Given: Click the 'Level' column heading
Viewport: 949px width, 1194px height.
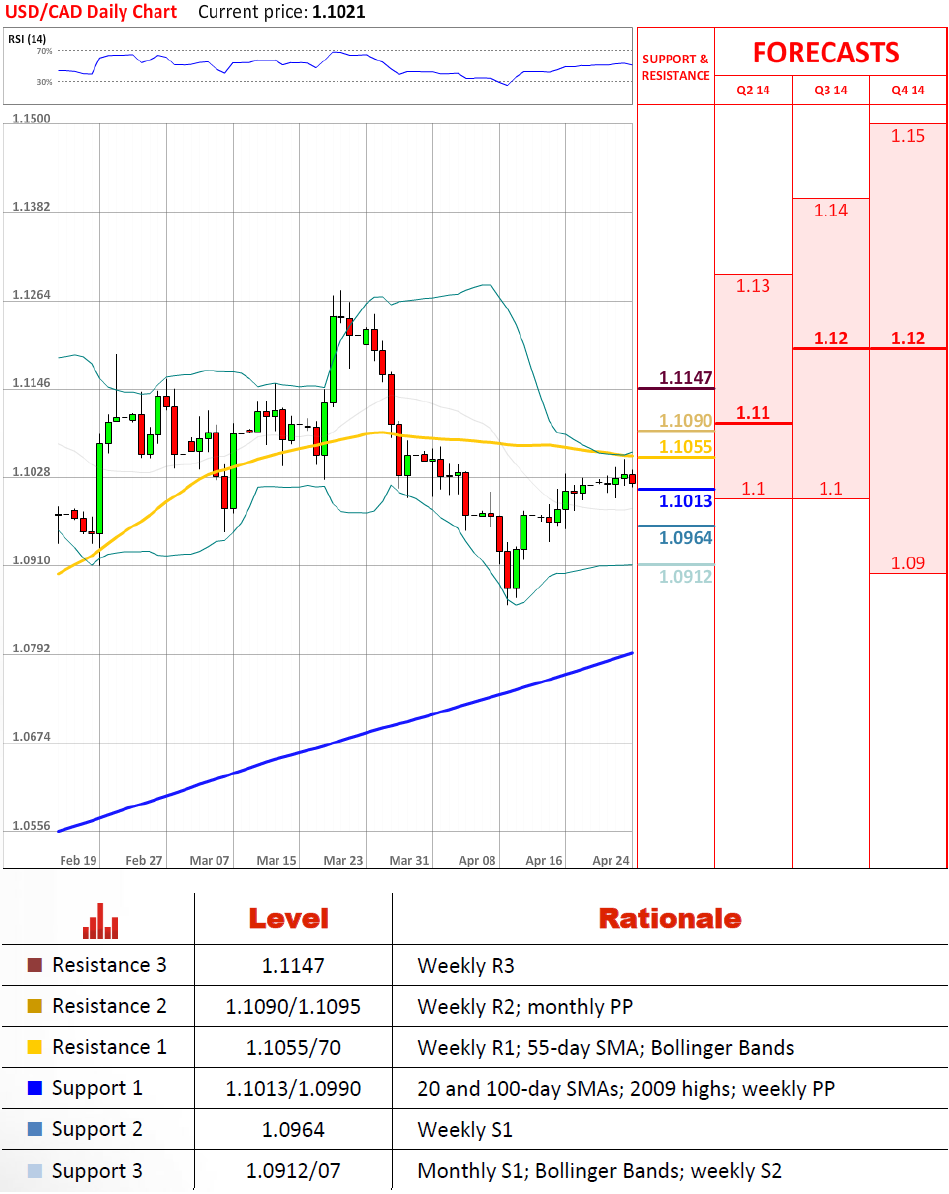Looking at the screenshot, I should 289,918.
